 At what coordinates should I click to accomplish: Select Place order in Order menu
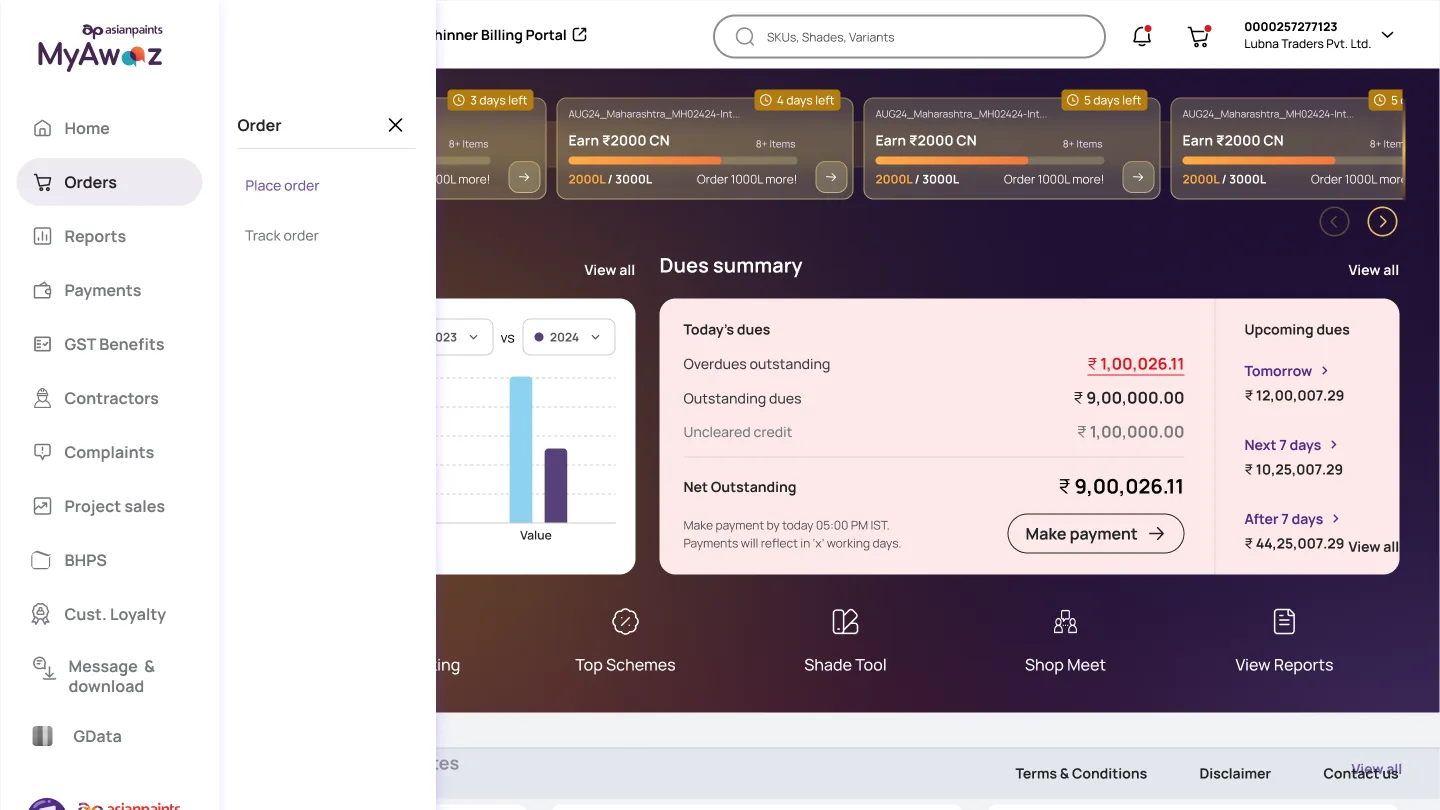tap(282, 185)
